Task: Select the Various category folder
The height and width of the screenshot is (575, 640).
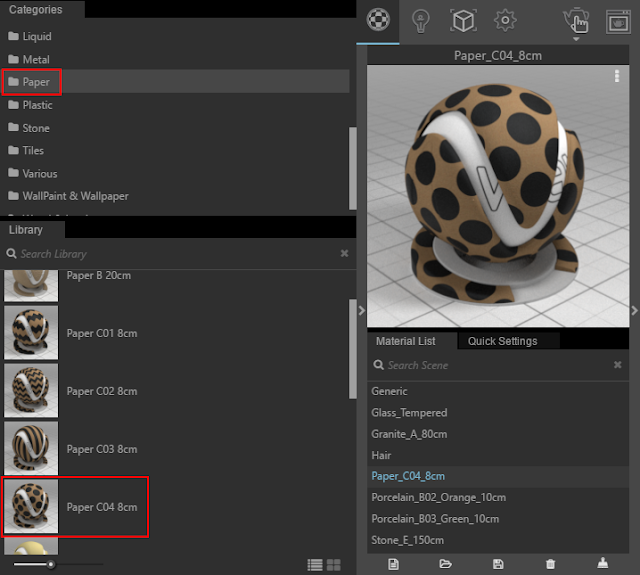Action: click(x=175, y=174)
